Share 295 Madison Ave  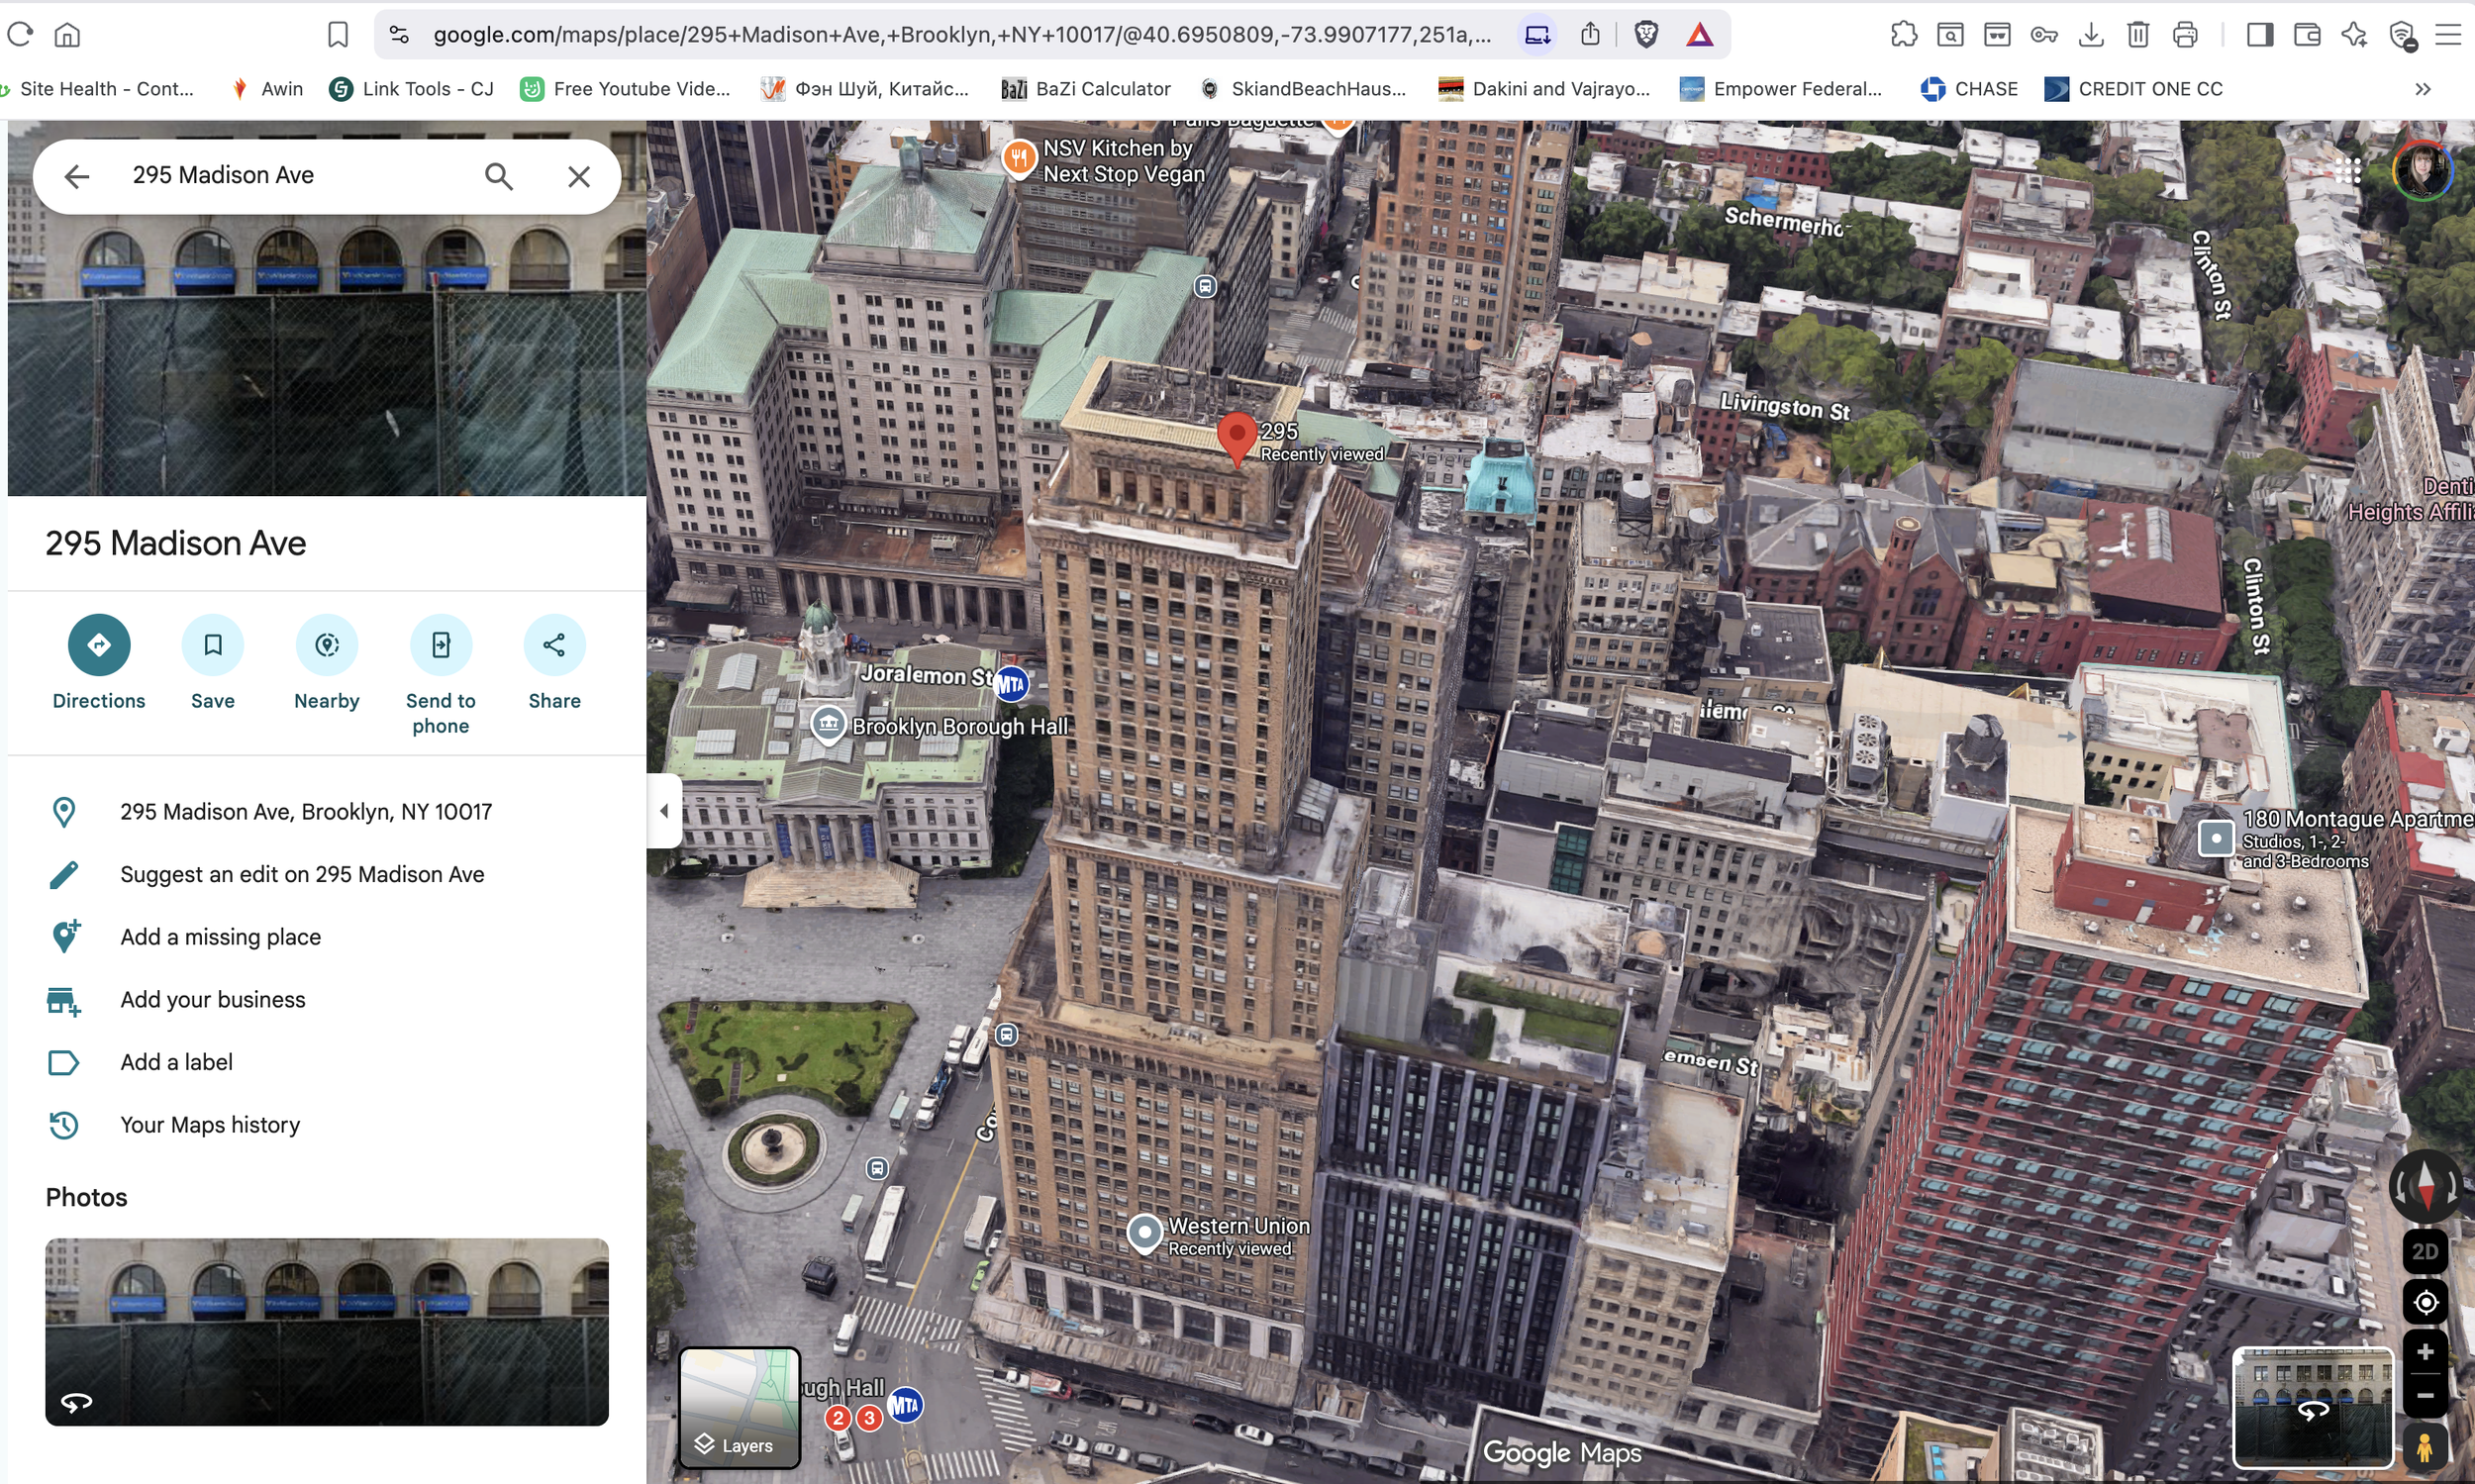pyautogui.click(x=553, y=644)
